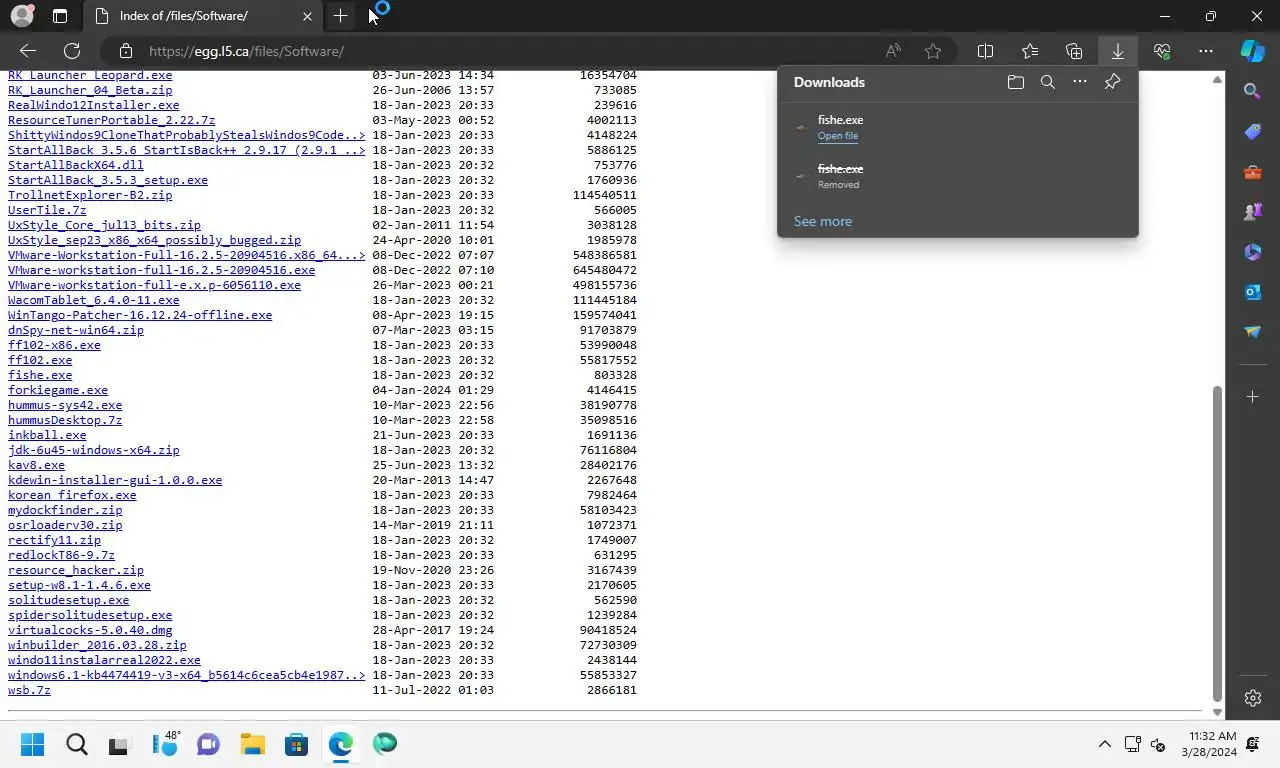Click the page vertical scrollbar thumb
This screenshot has width=1280, height=768.
coord(1217,543)
